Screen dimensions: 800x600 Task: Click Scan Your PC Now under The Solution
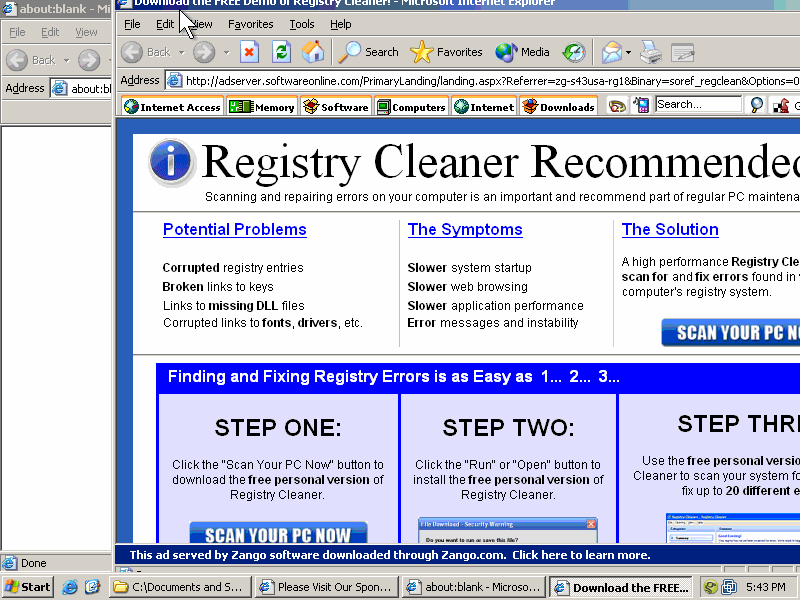[x=731, y=333]
